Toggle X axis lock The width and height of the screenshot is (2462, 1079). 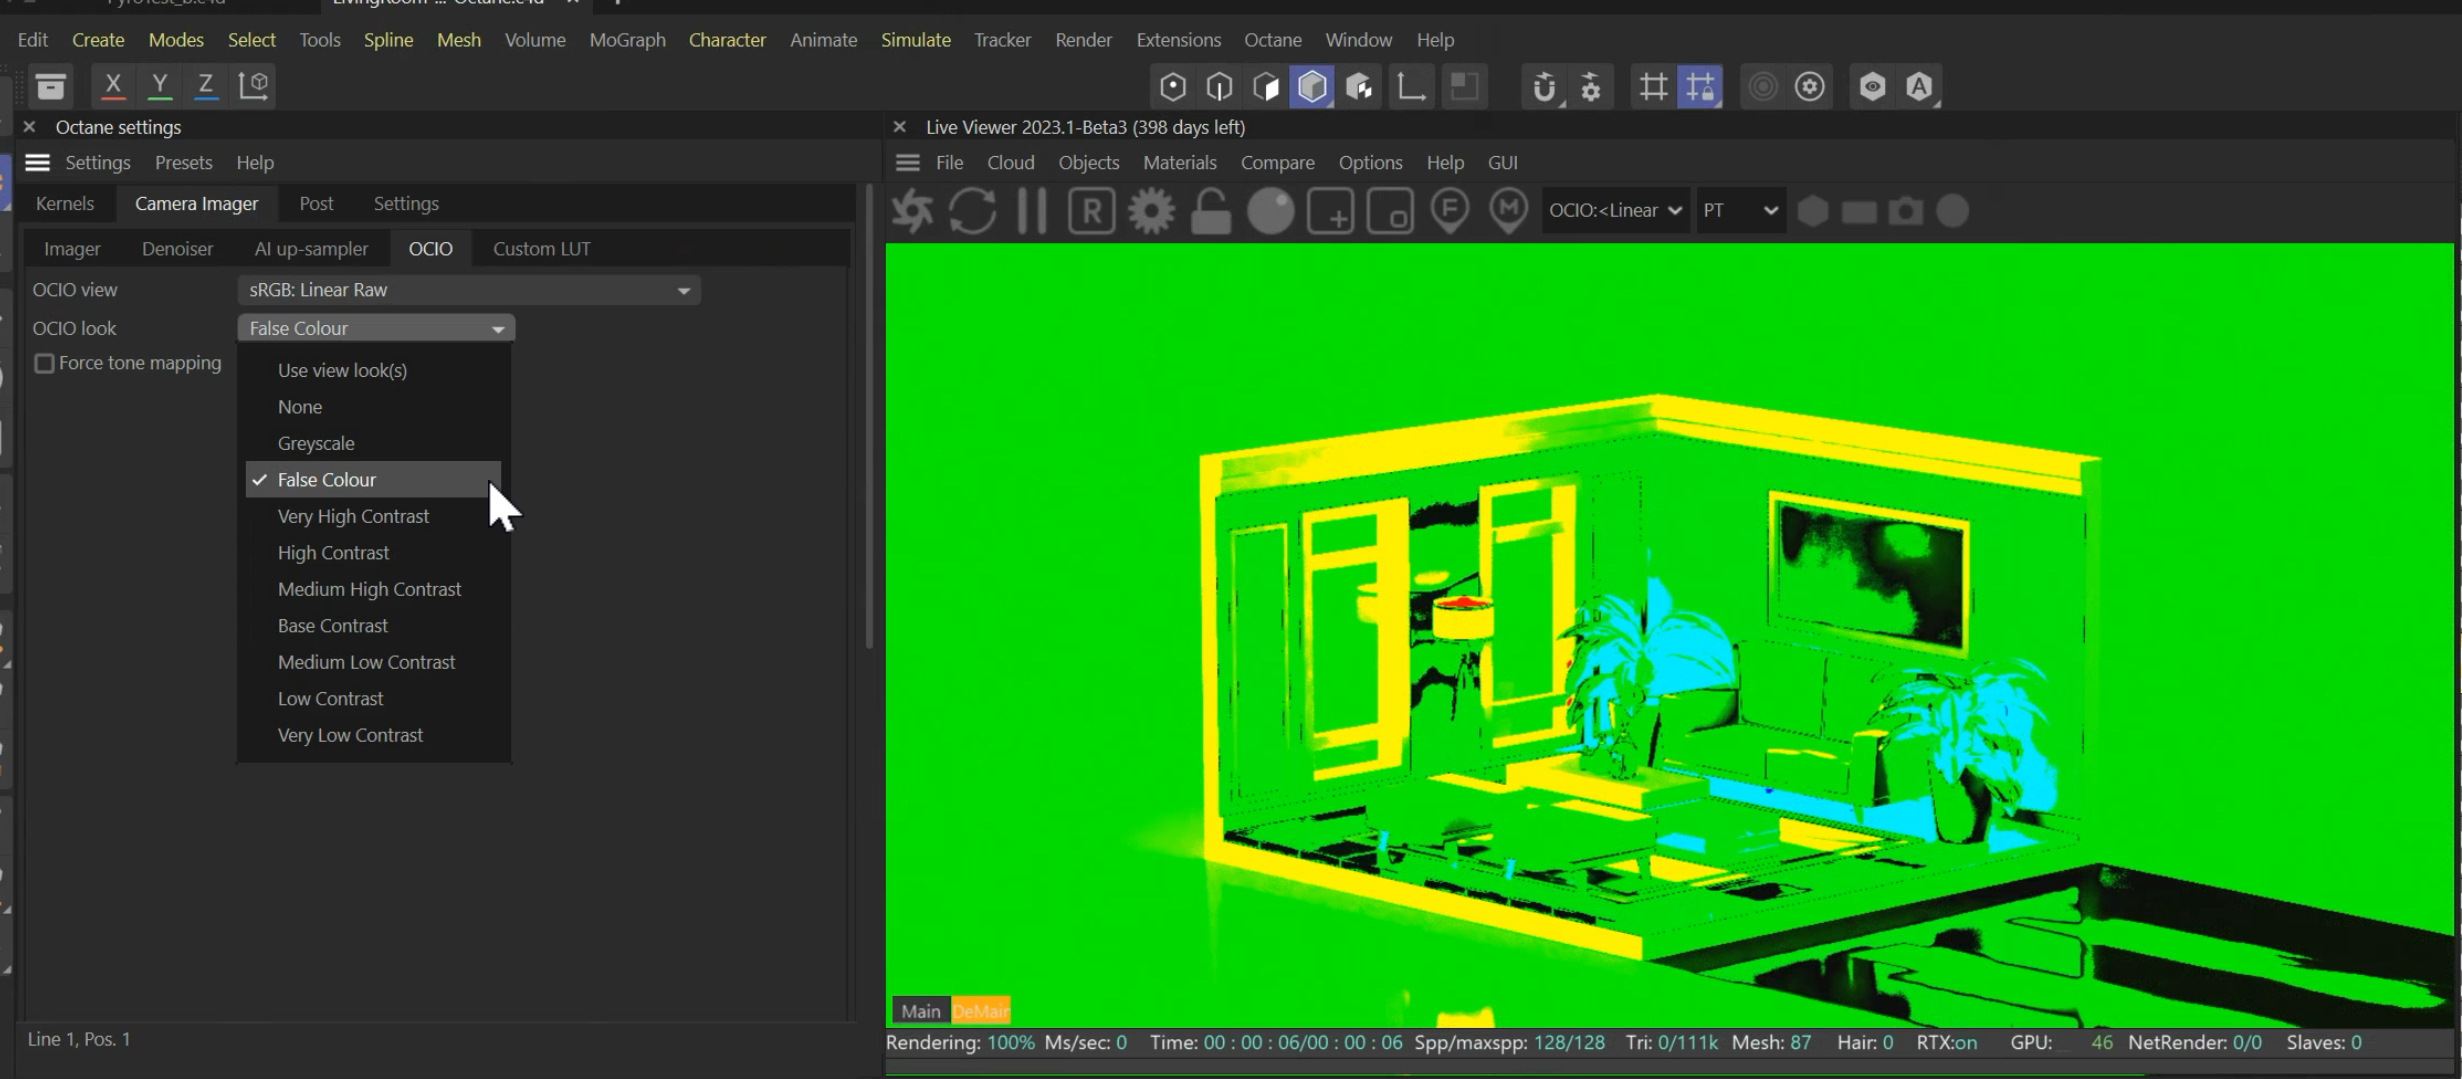(x=113, y=85)
